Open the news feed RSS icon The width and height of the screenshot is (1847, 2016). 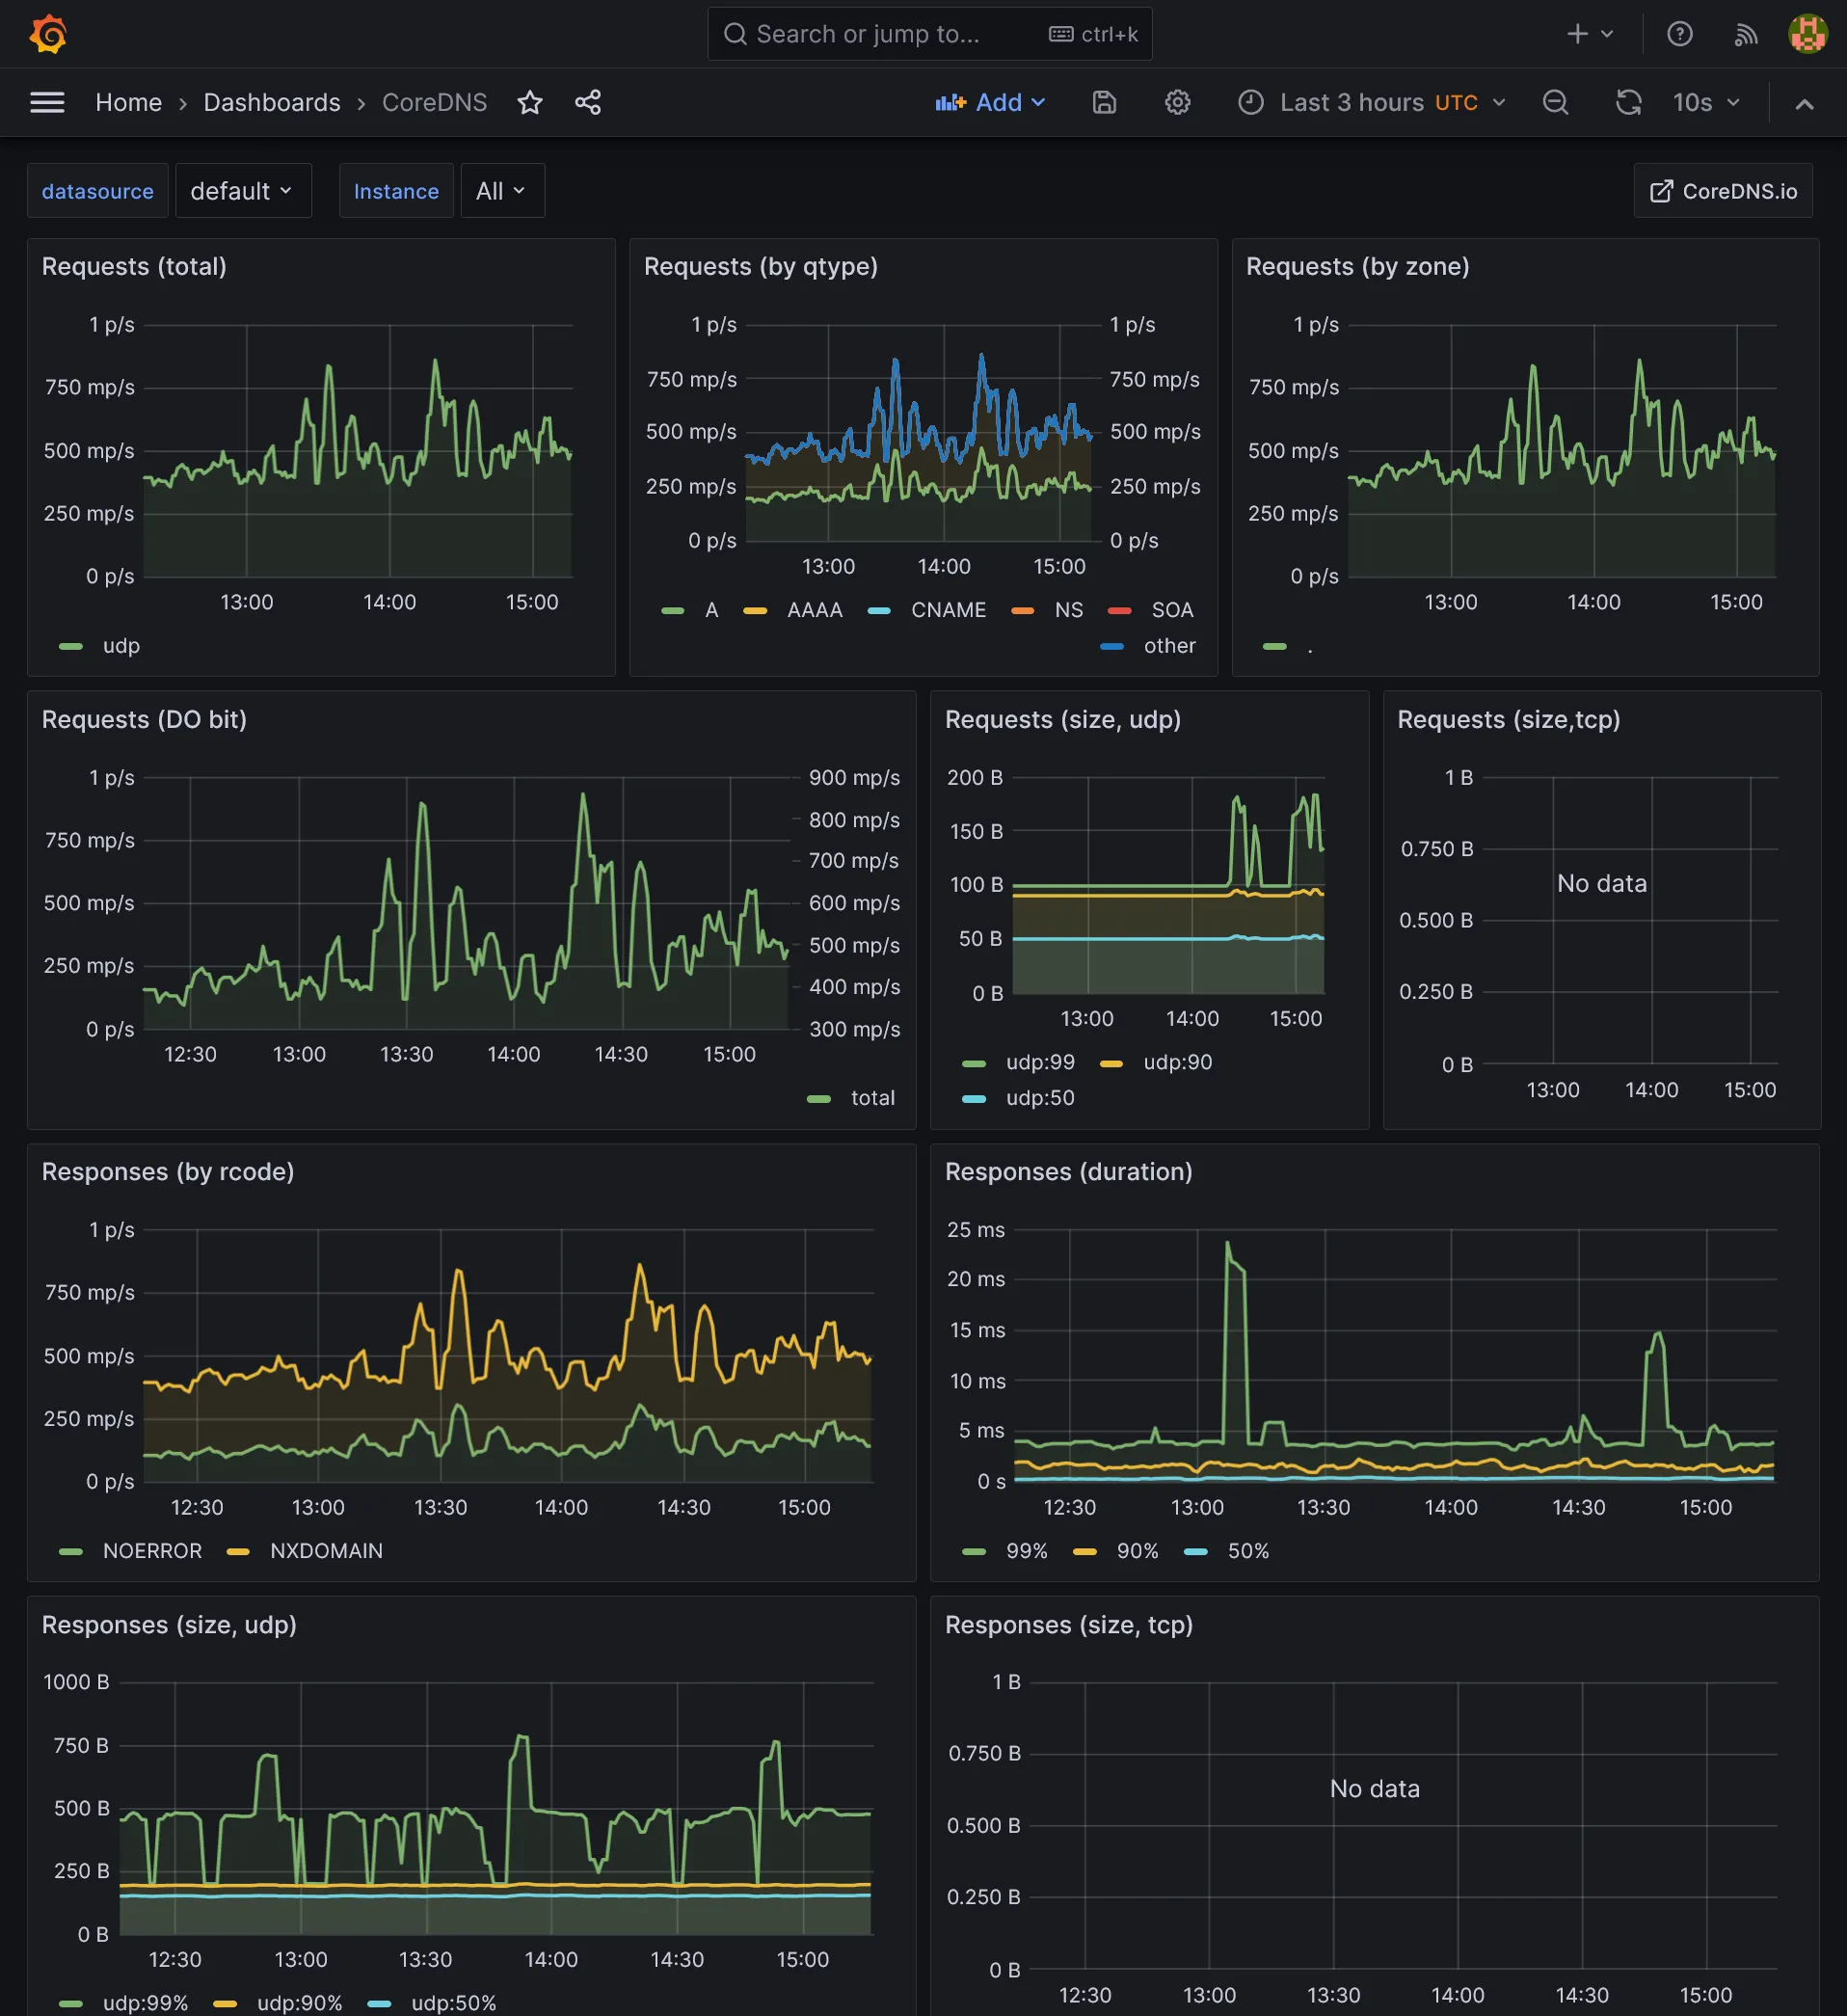click(1745, 34)
